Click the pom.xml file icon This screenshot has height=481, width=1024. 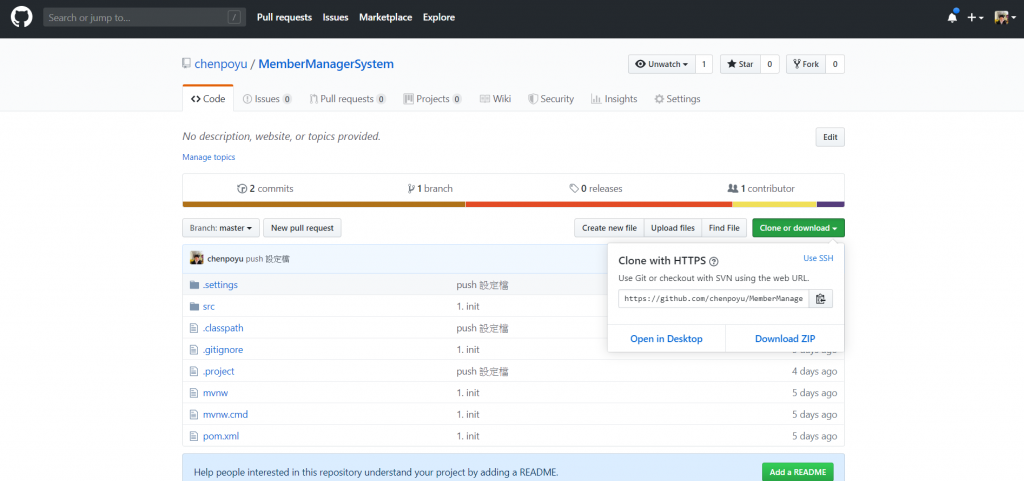coord(193,436)
